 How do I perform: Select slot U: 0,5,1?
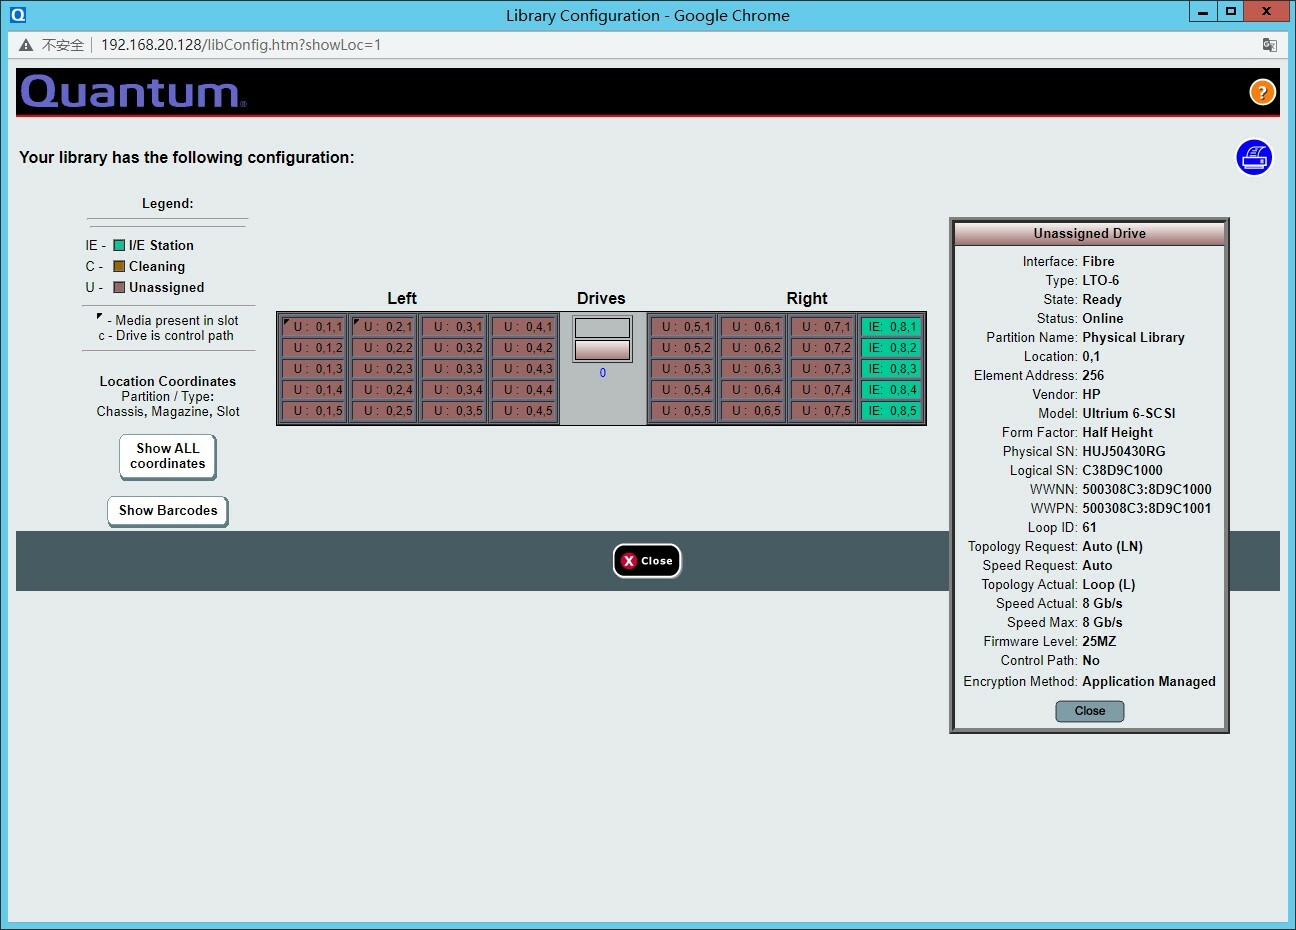682,327
